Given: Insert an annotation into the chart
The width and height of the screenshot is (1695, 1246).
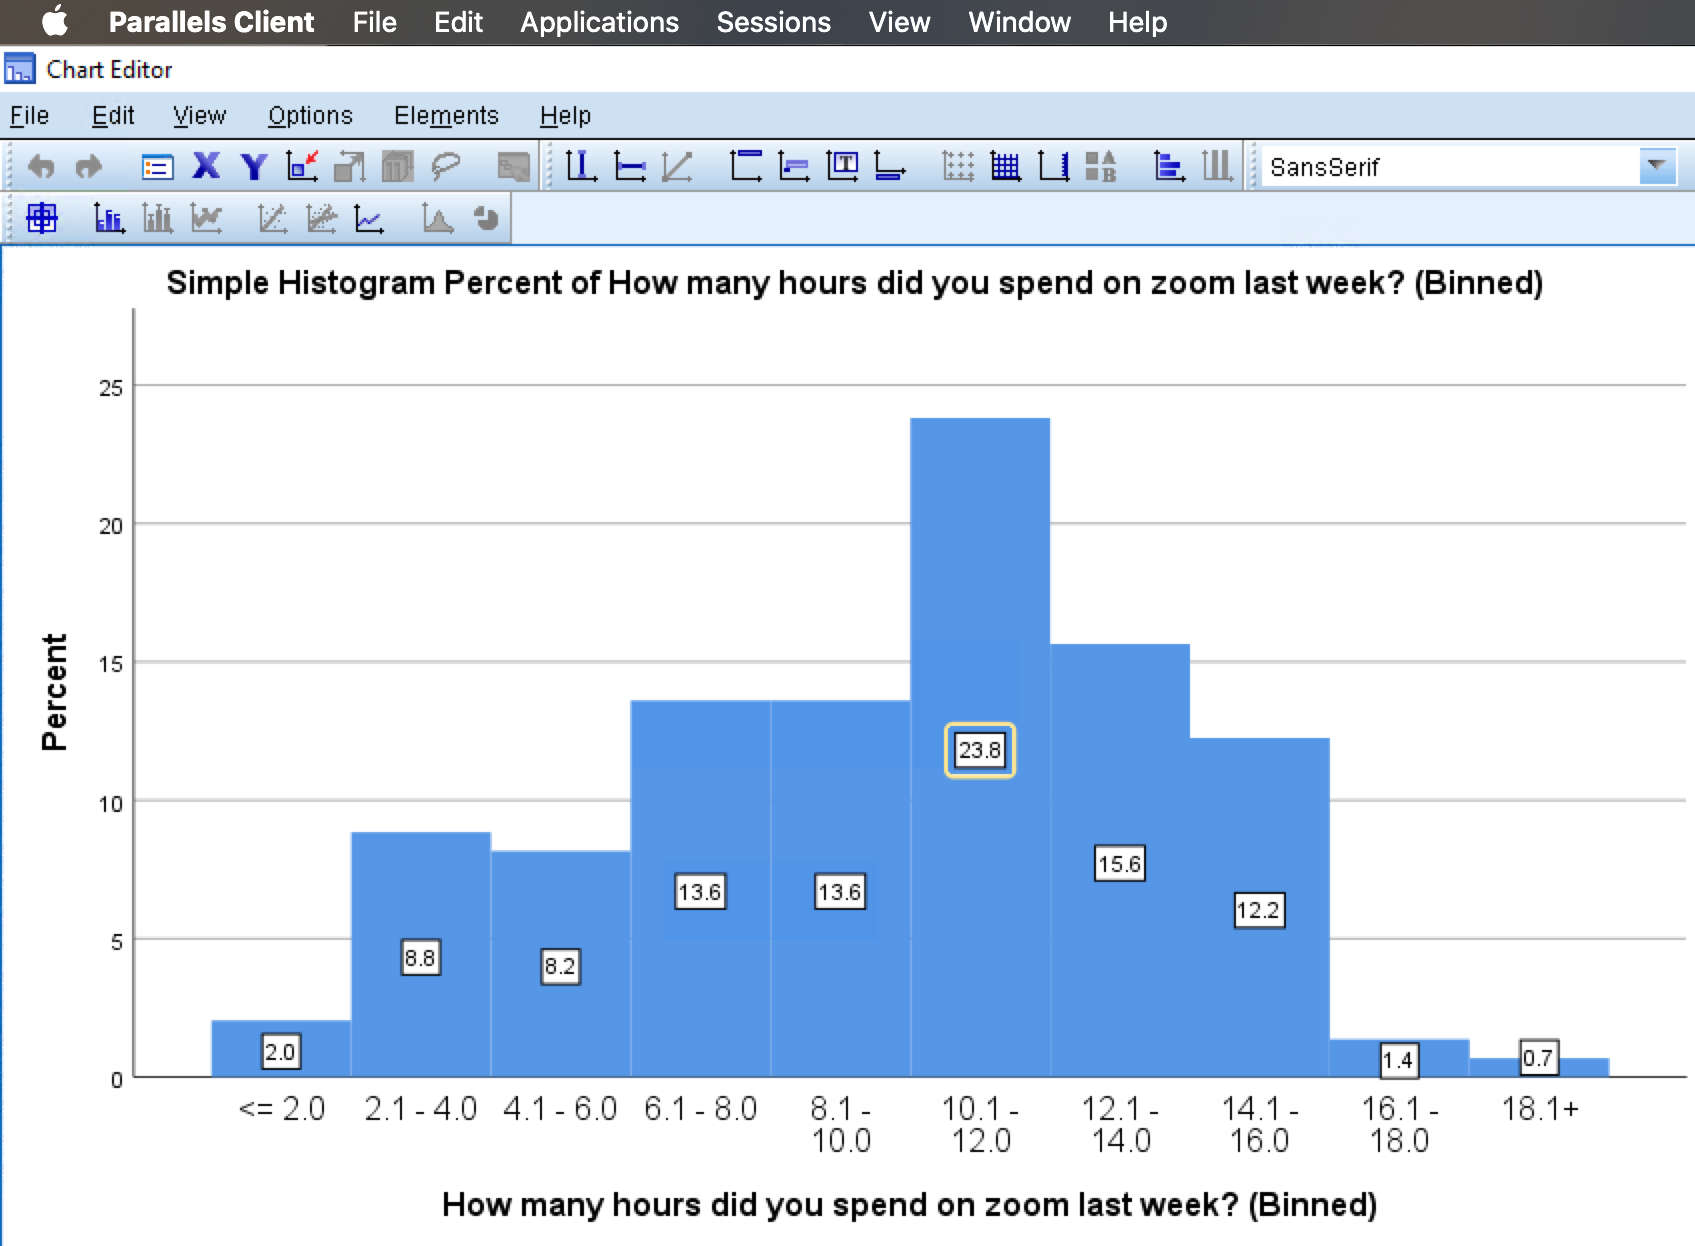Looking at the screenshot, I should pos(794,166).
